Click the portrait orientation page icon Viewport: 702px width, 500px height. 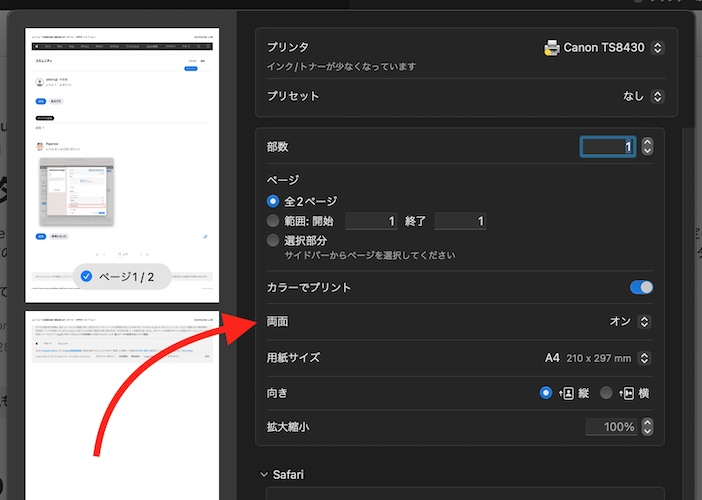click(x=569, y=393)
